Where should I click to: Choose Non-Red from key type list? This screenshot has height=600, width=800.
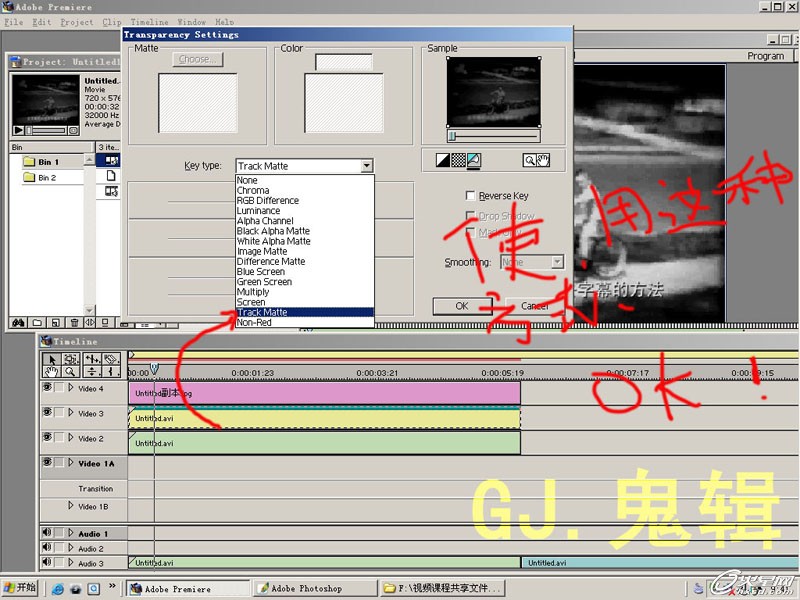pos(305,322)
